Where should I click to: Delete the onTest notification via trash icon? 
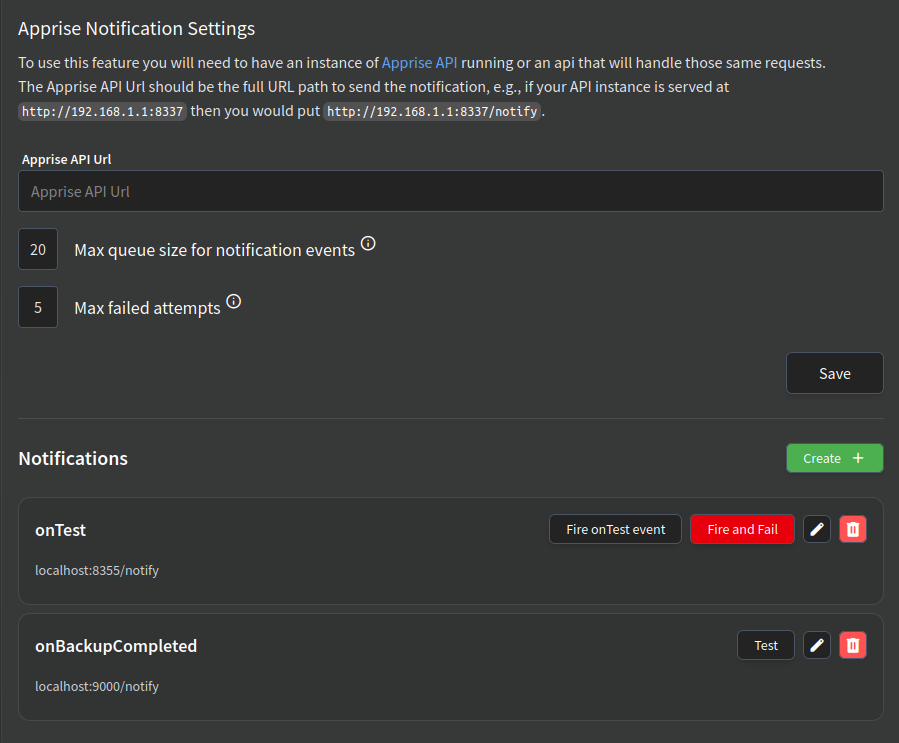853,528
